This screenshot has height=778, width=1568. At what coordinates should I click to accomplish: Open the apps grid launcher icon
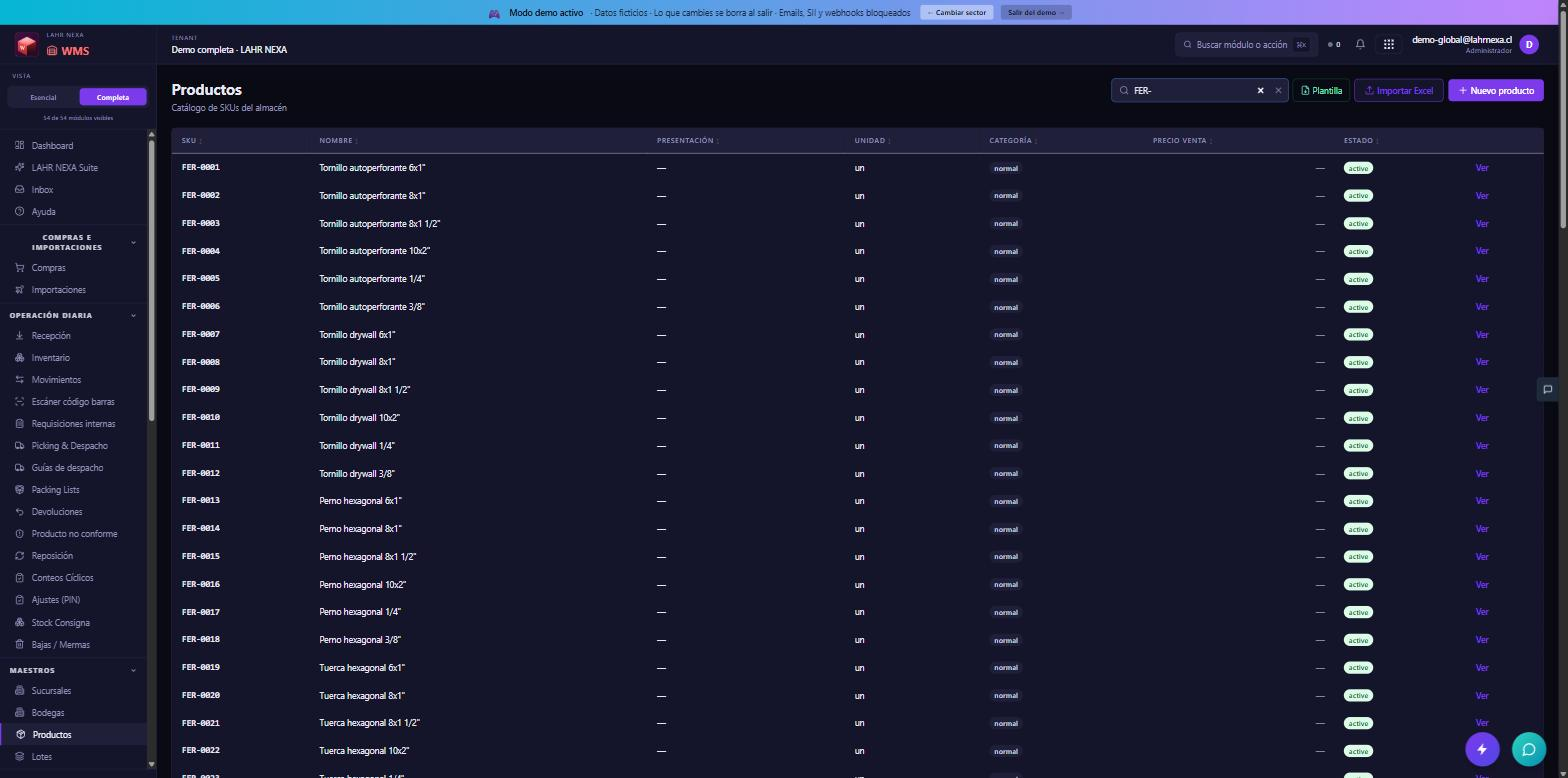(x=1388, y=44)
